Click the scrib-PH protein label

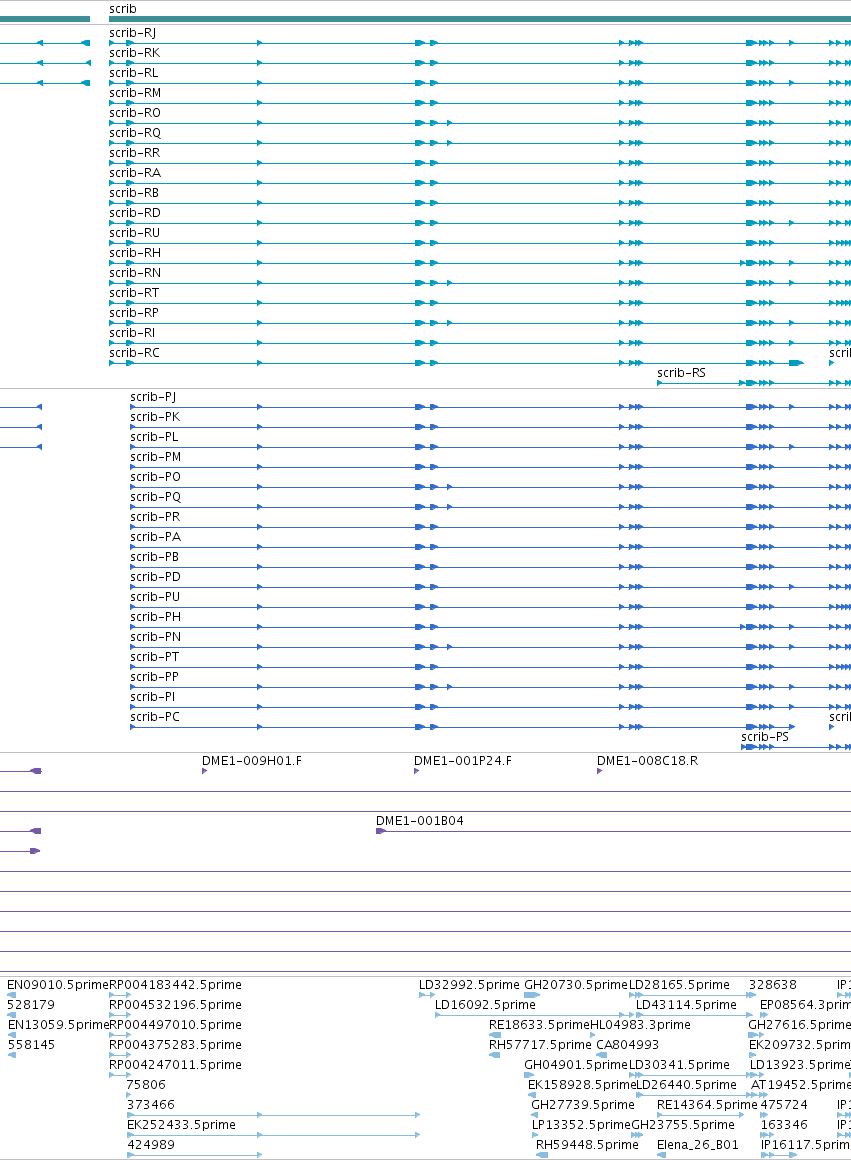pyautogui.click(x=155, y=616)
